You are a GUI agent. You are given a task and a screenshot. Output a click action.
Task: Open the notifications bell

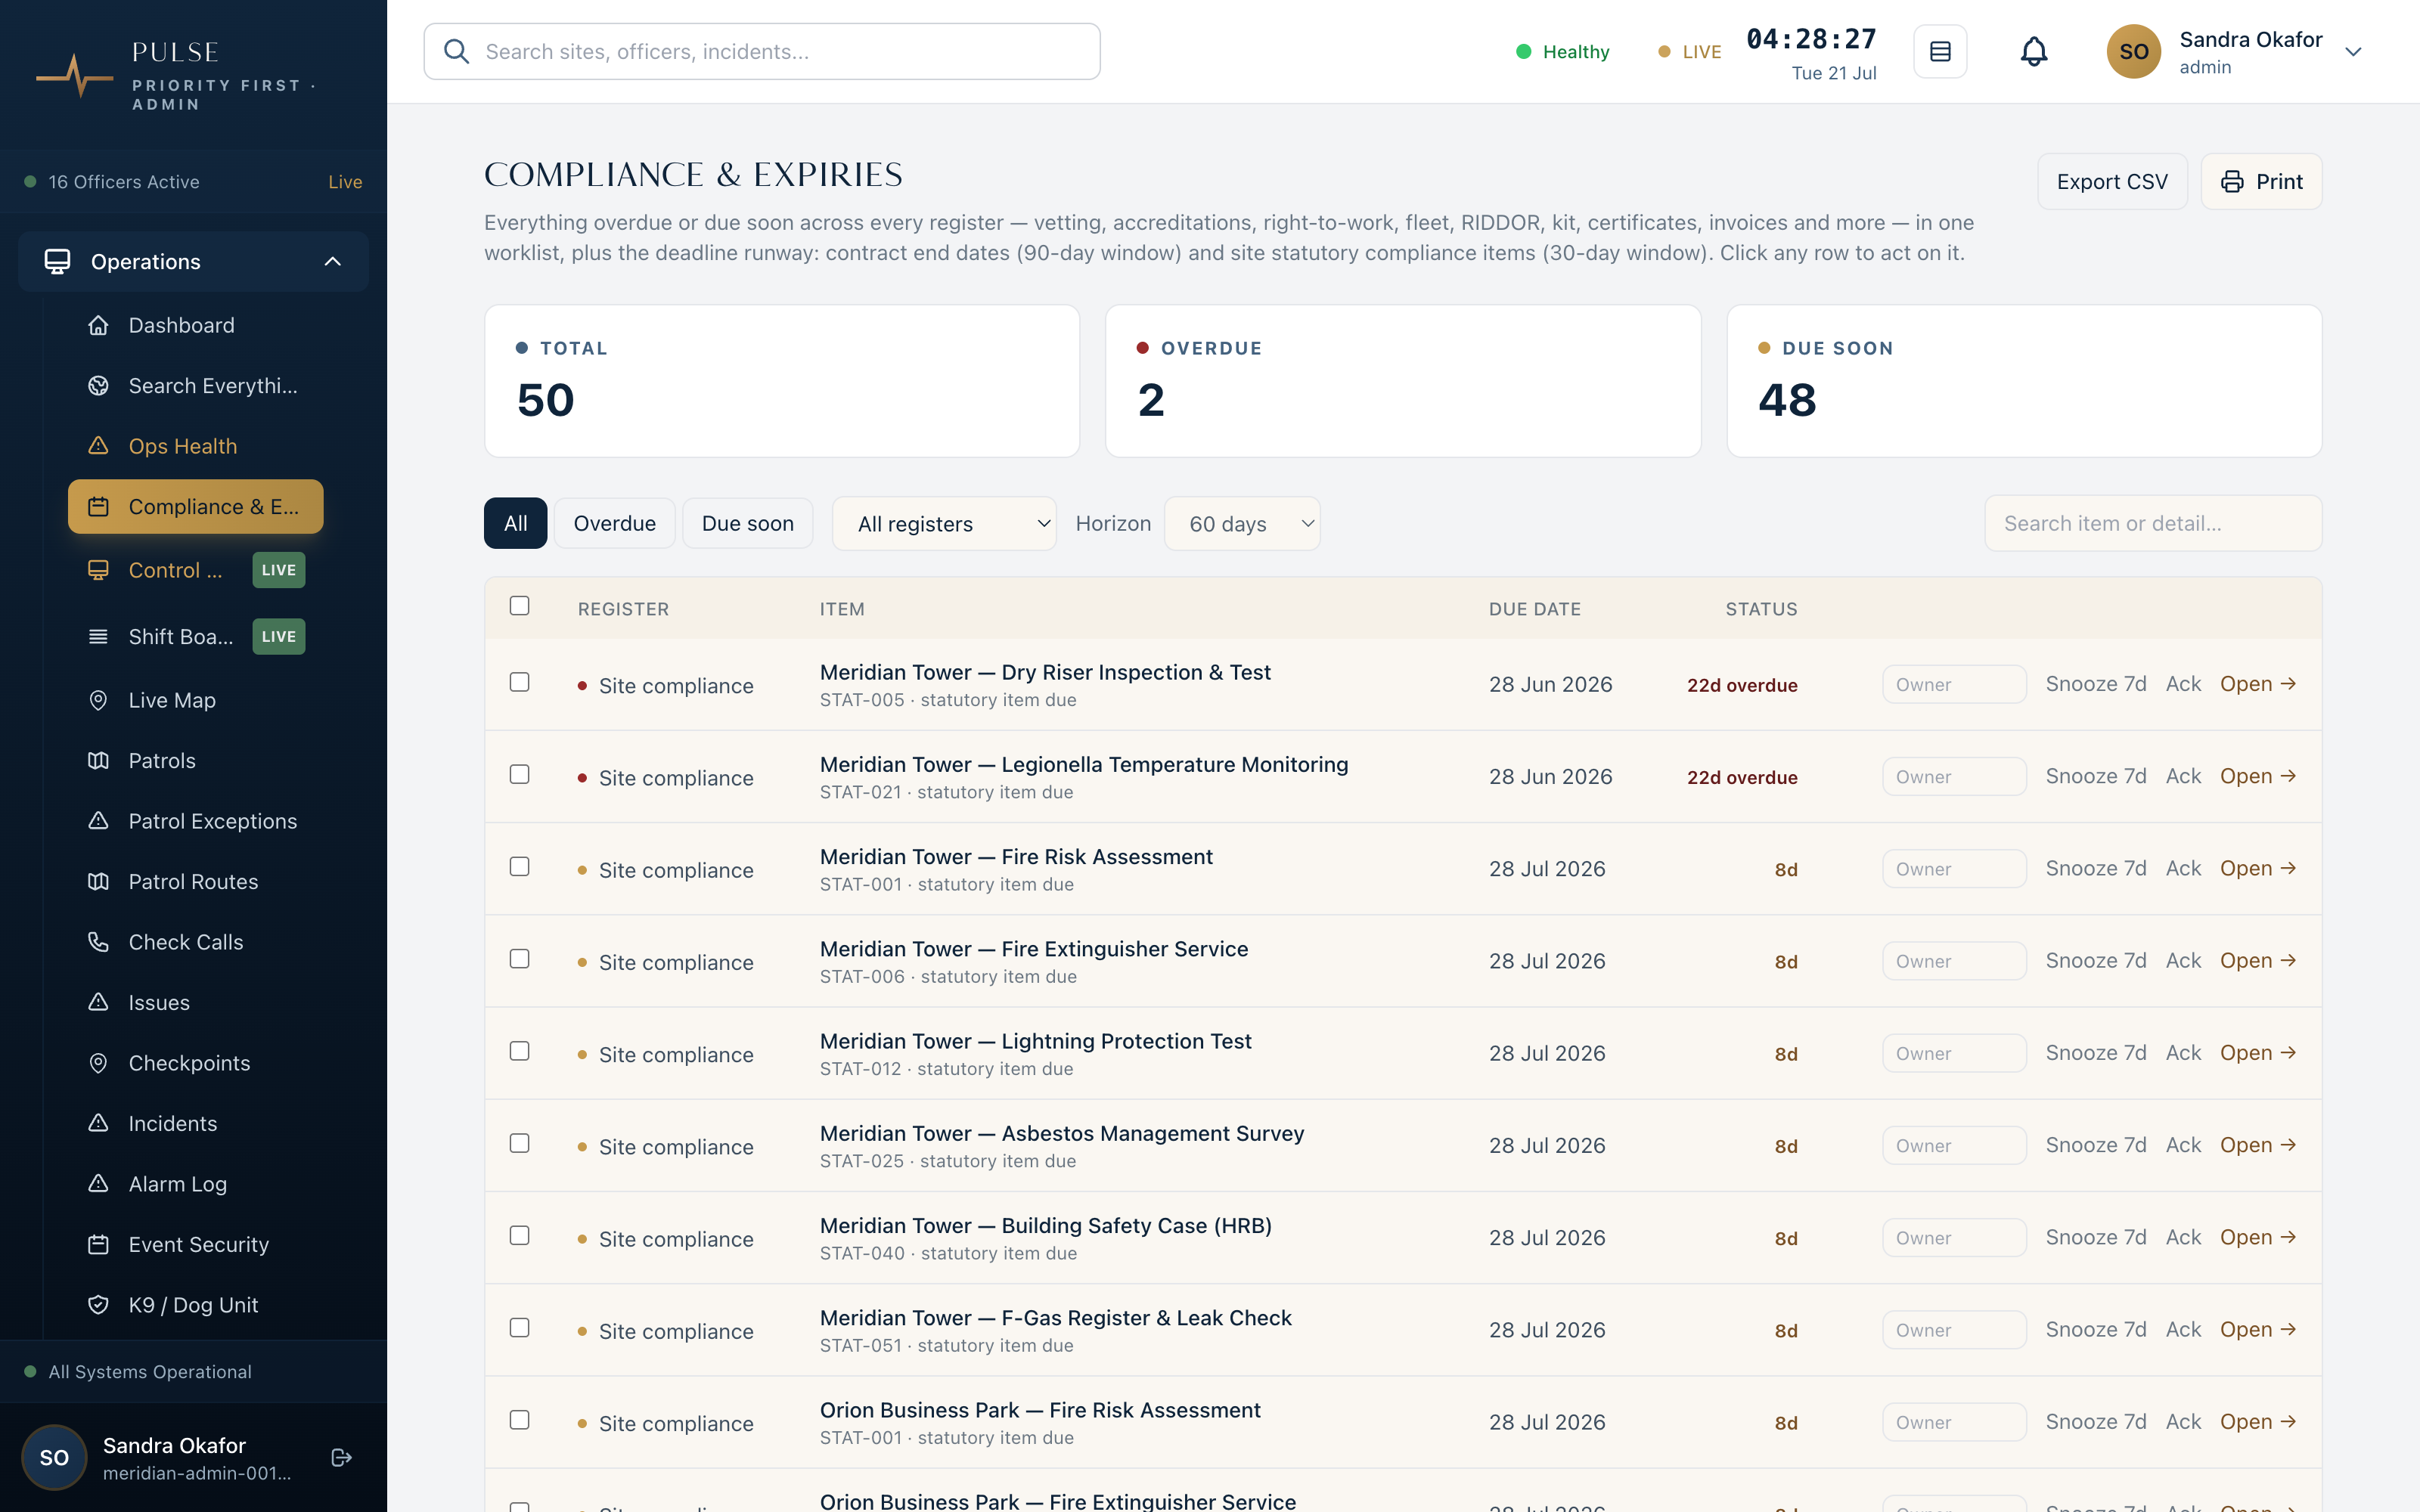(x=2033, y=51)
